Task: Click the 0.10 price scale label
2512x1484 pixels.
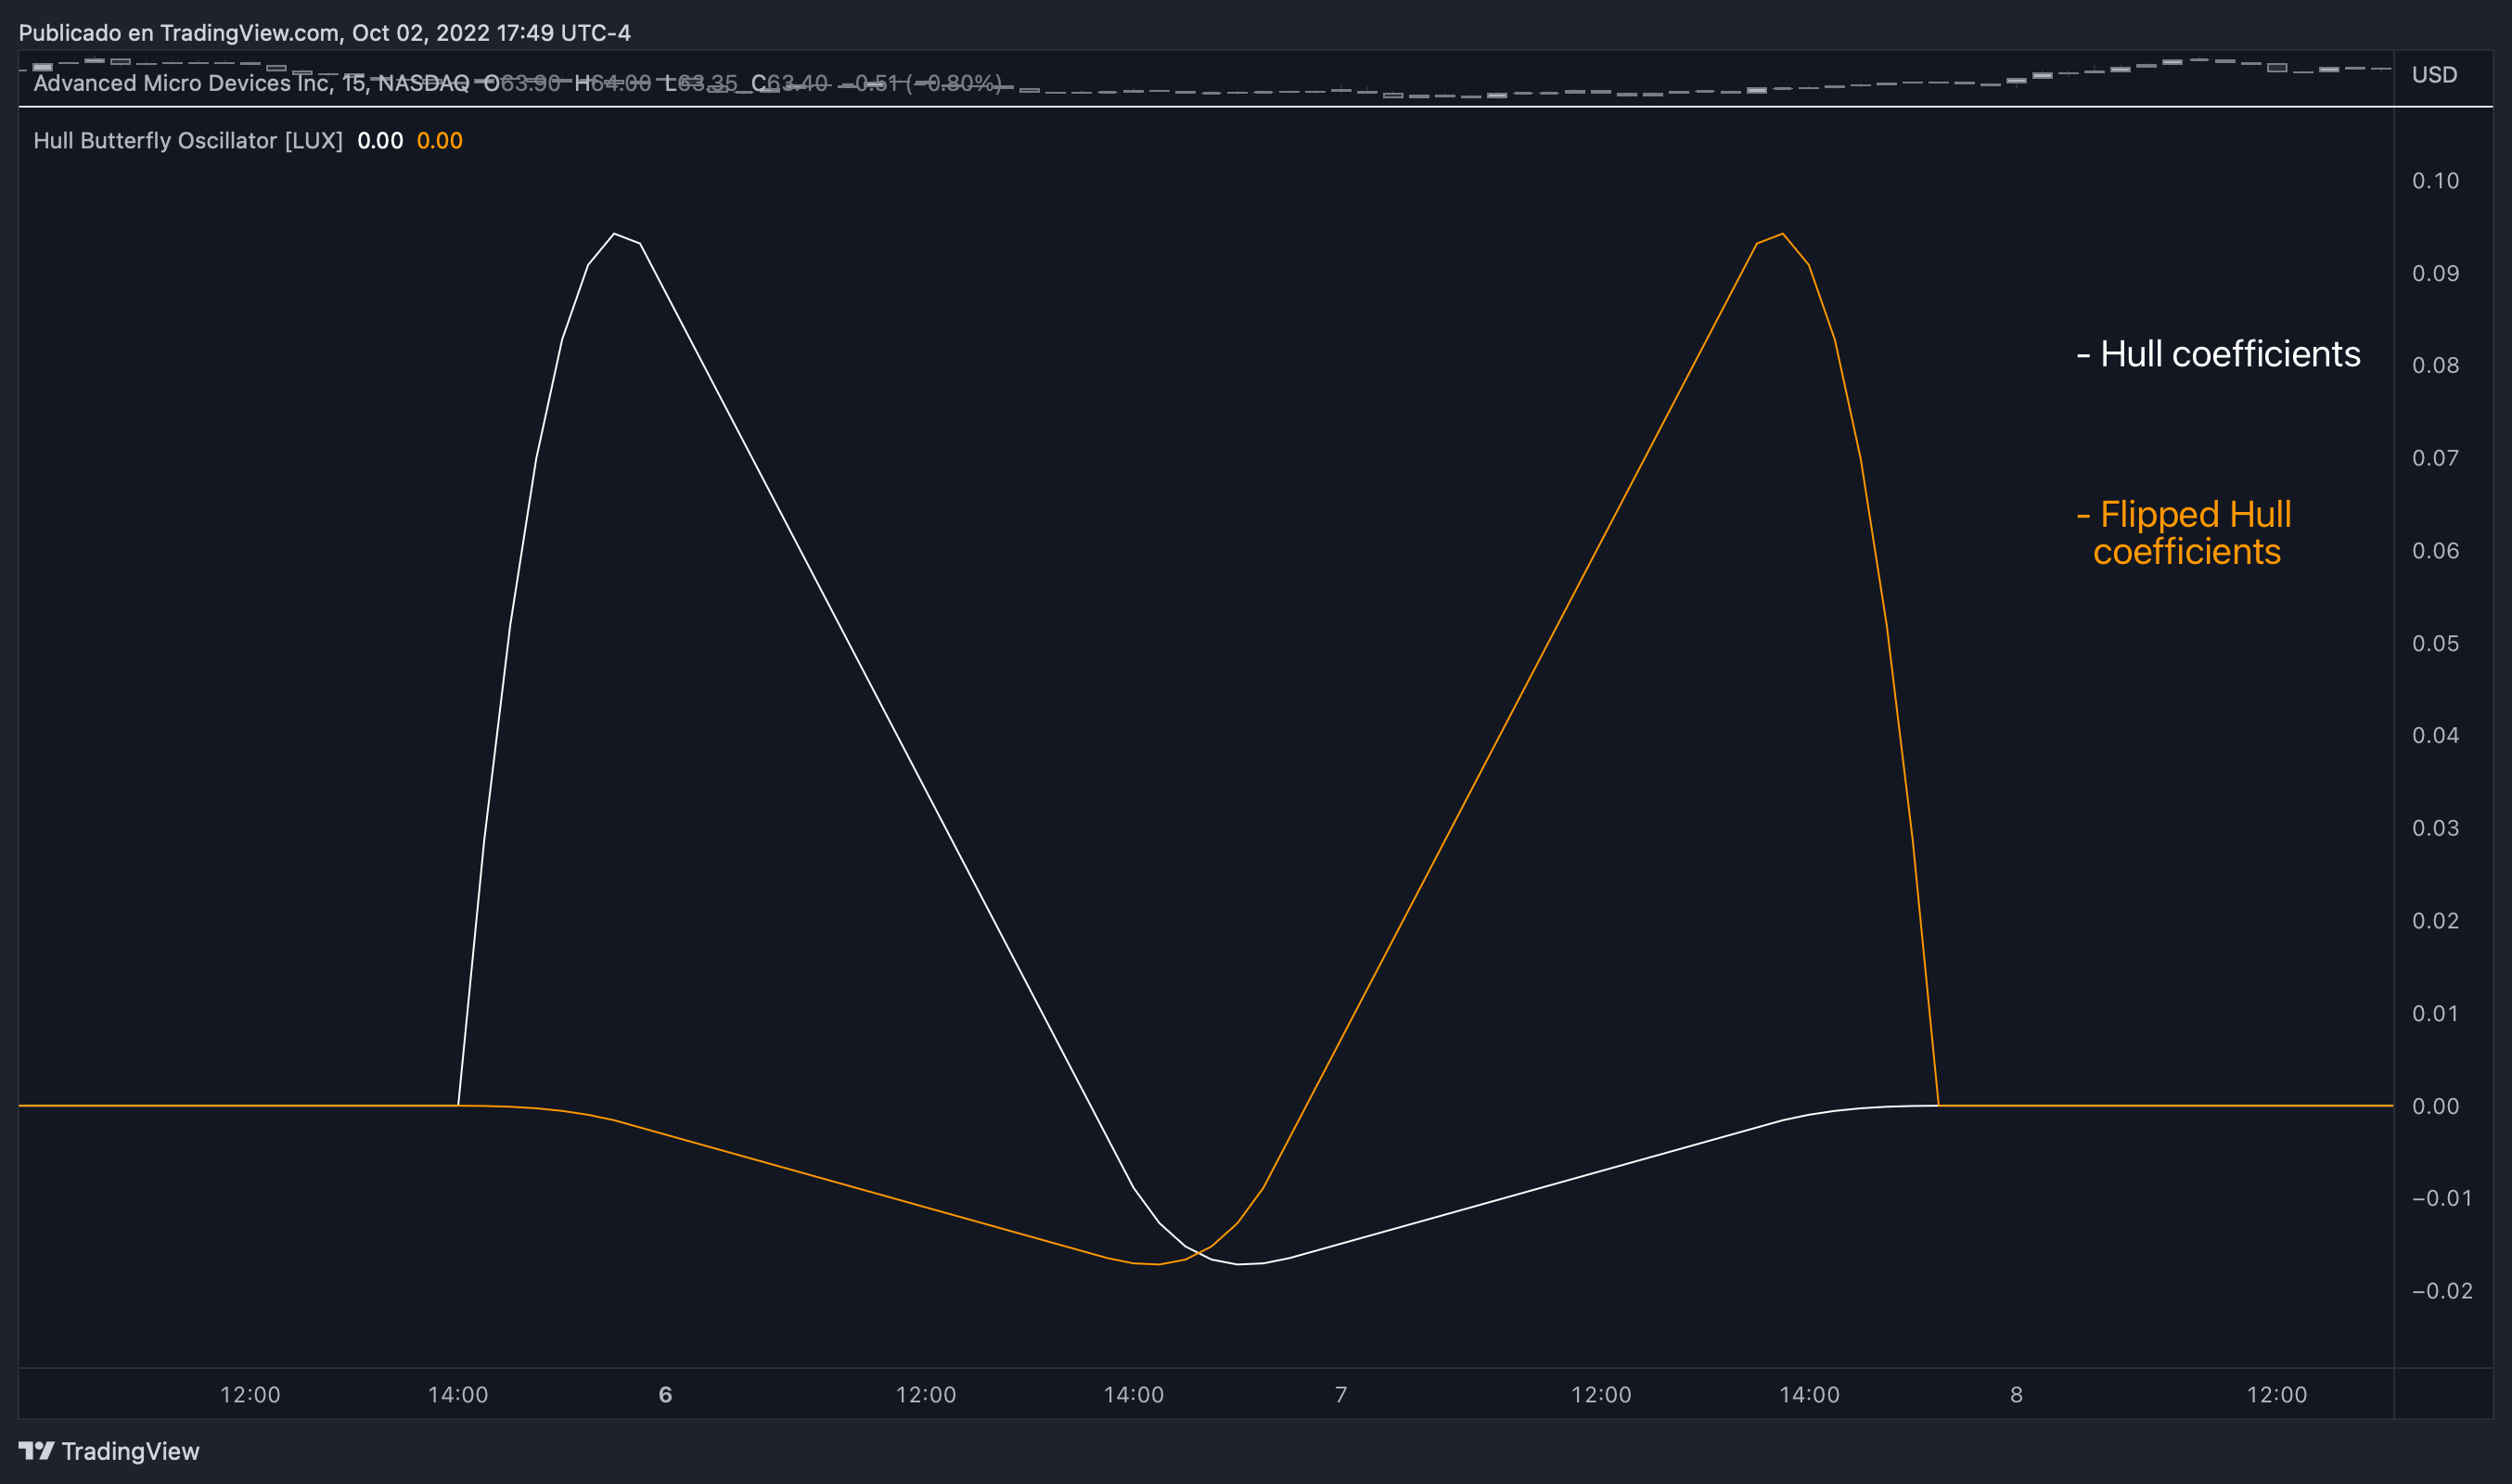Action: [2435, 181]
